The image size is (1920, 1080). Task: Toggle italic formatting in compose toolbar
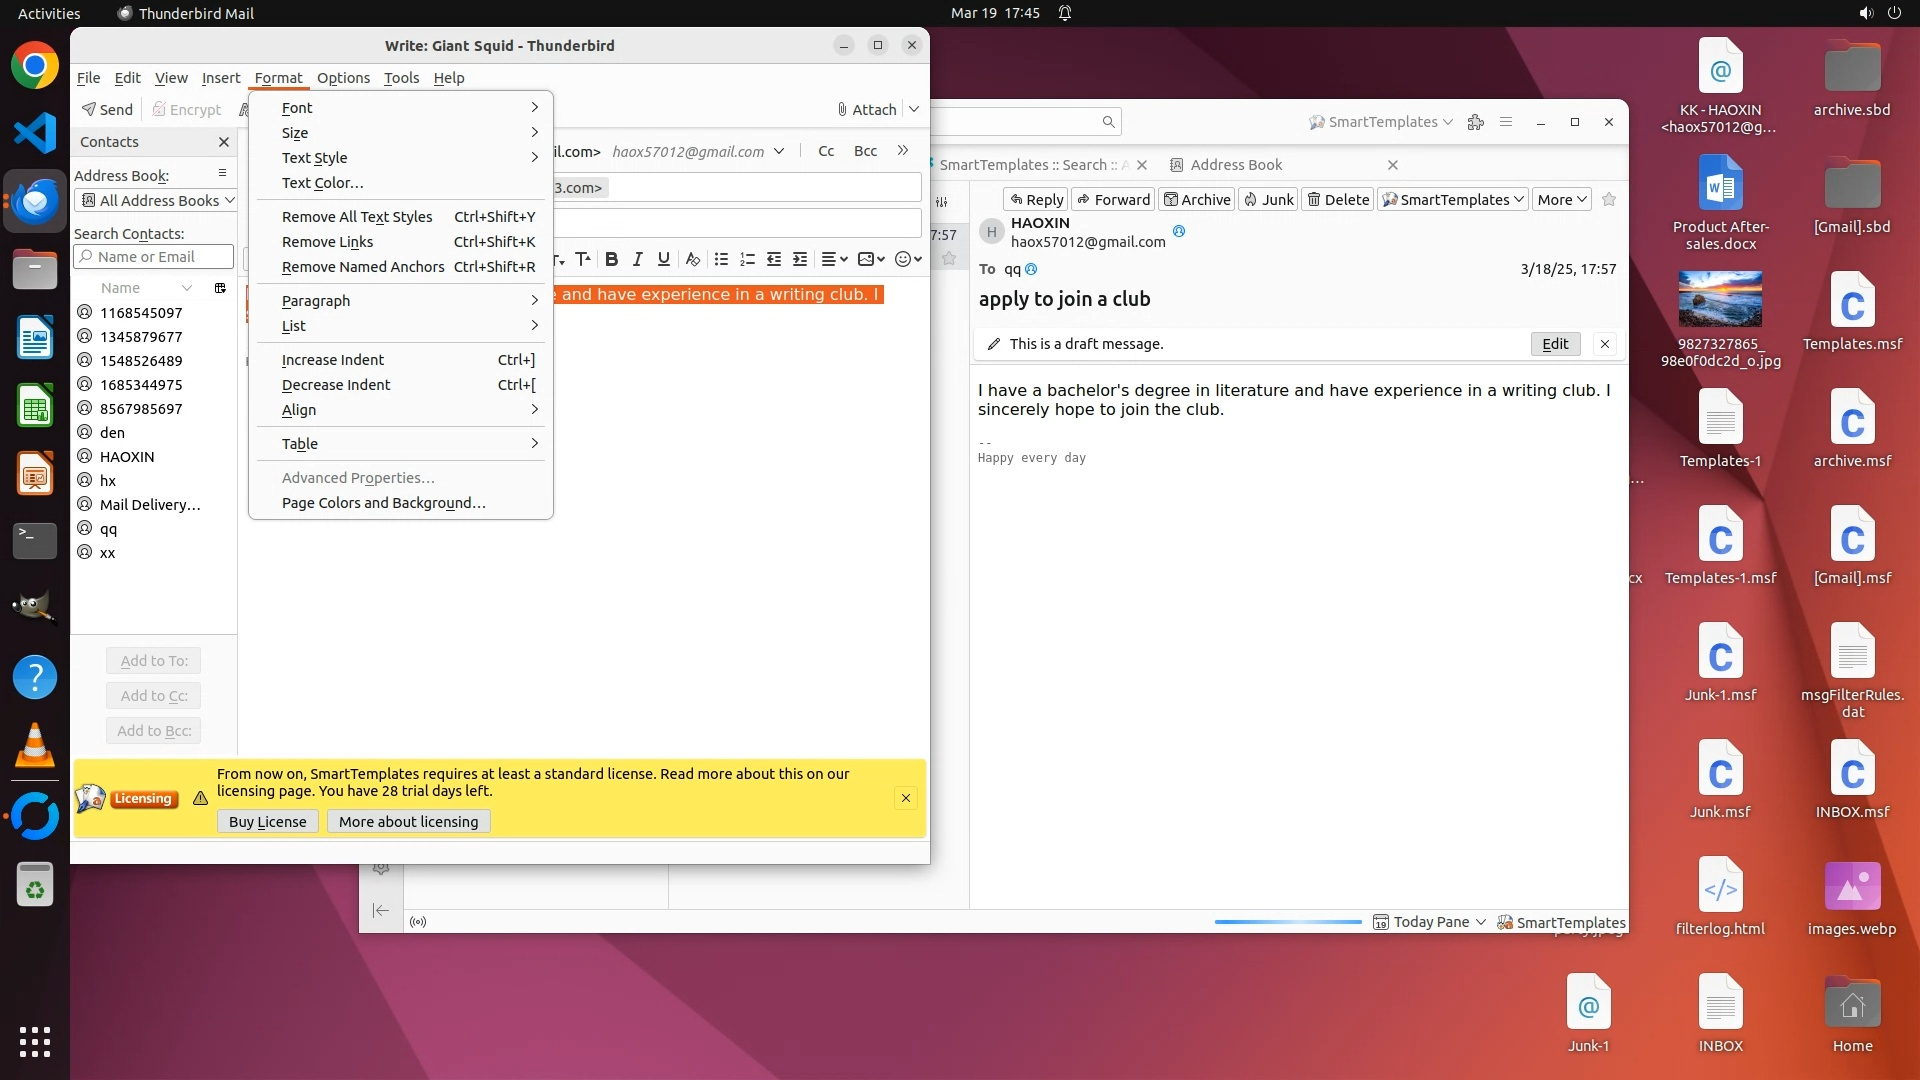click(x=637, y=259)
